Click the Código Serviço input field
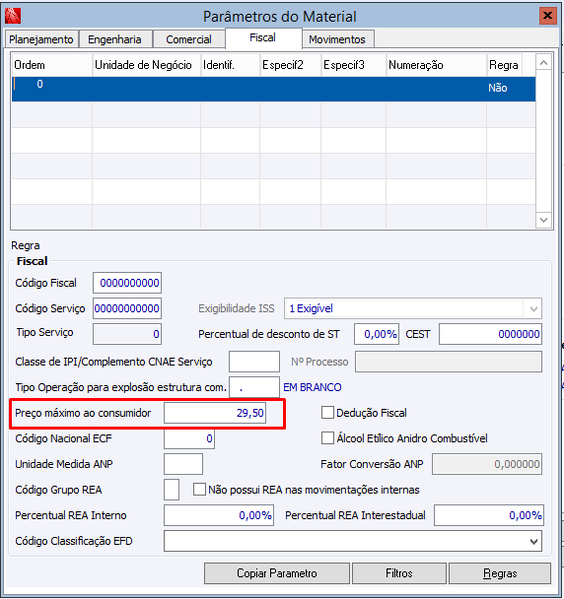This screenshot has width=564, height=599. [x=127, y=308]
